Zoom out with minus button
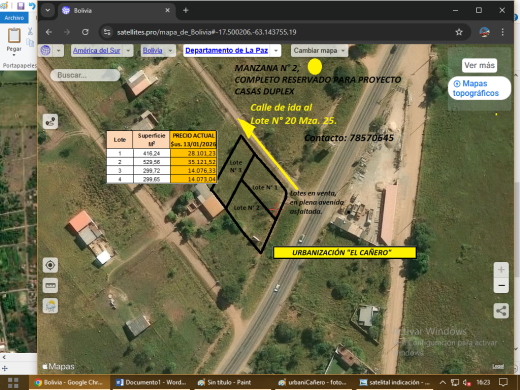The image size is (520, 390). point(501,285)
